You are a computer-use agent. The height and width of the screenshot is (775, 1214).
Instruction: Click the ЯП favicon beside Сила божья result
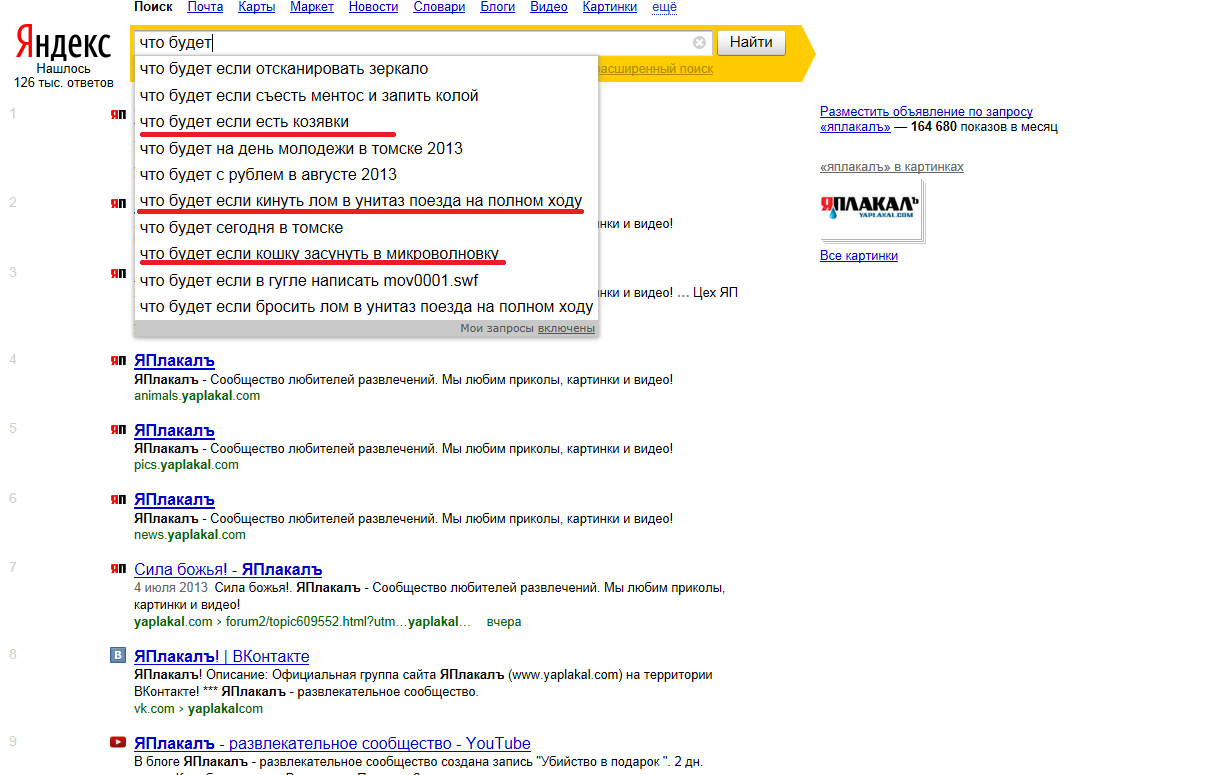[118, 569]
